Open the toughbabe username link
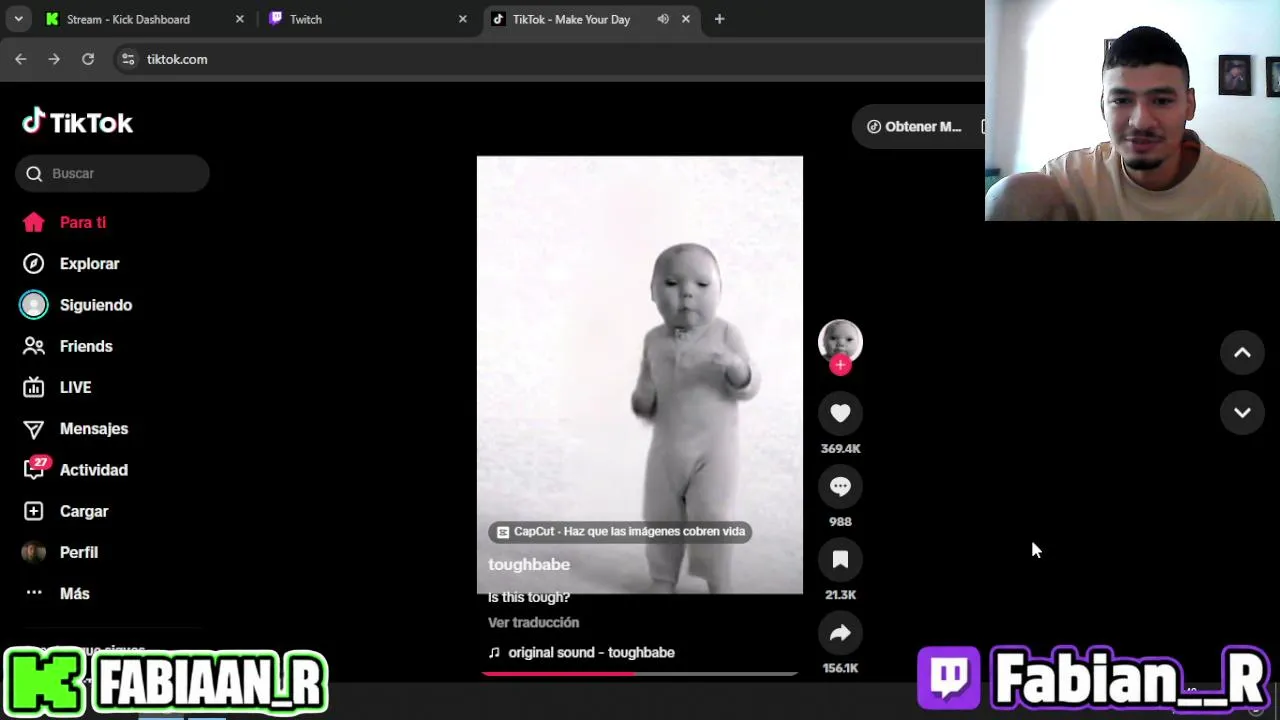 pyautogui.click(x=529, y=564)
